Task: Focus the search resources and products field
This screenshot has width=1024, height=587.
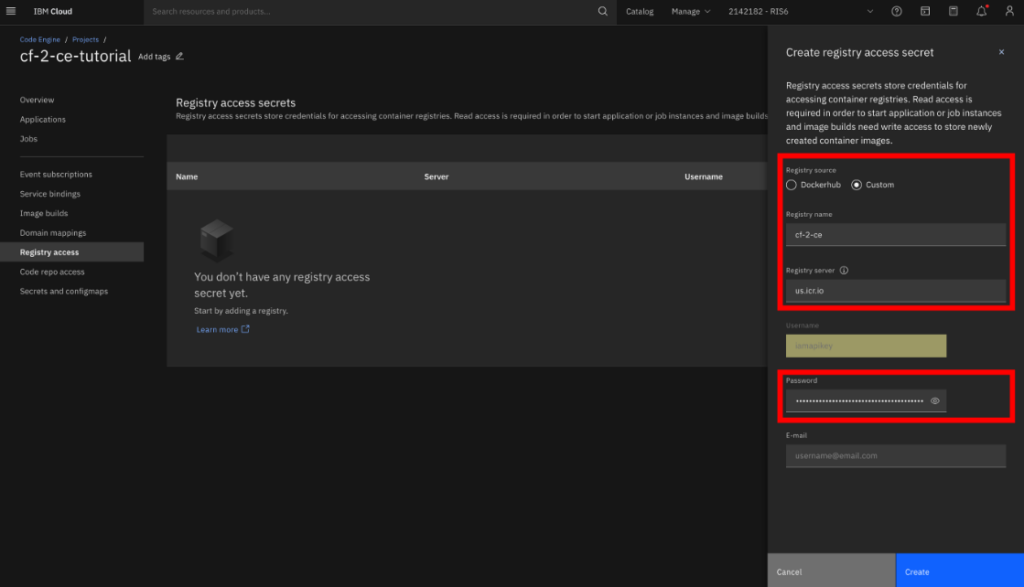Action: pos(372,11)
